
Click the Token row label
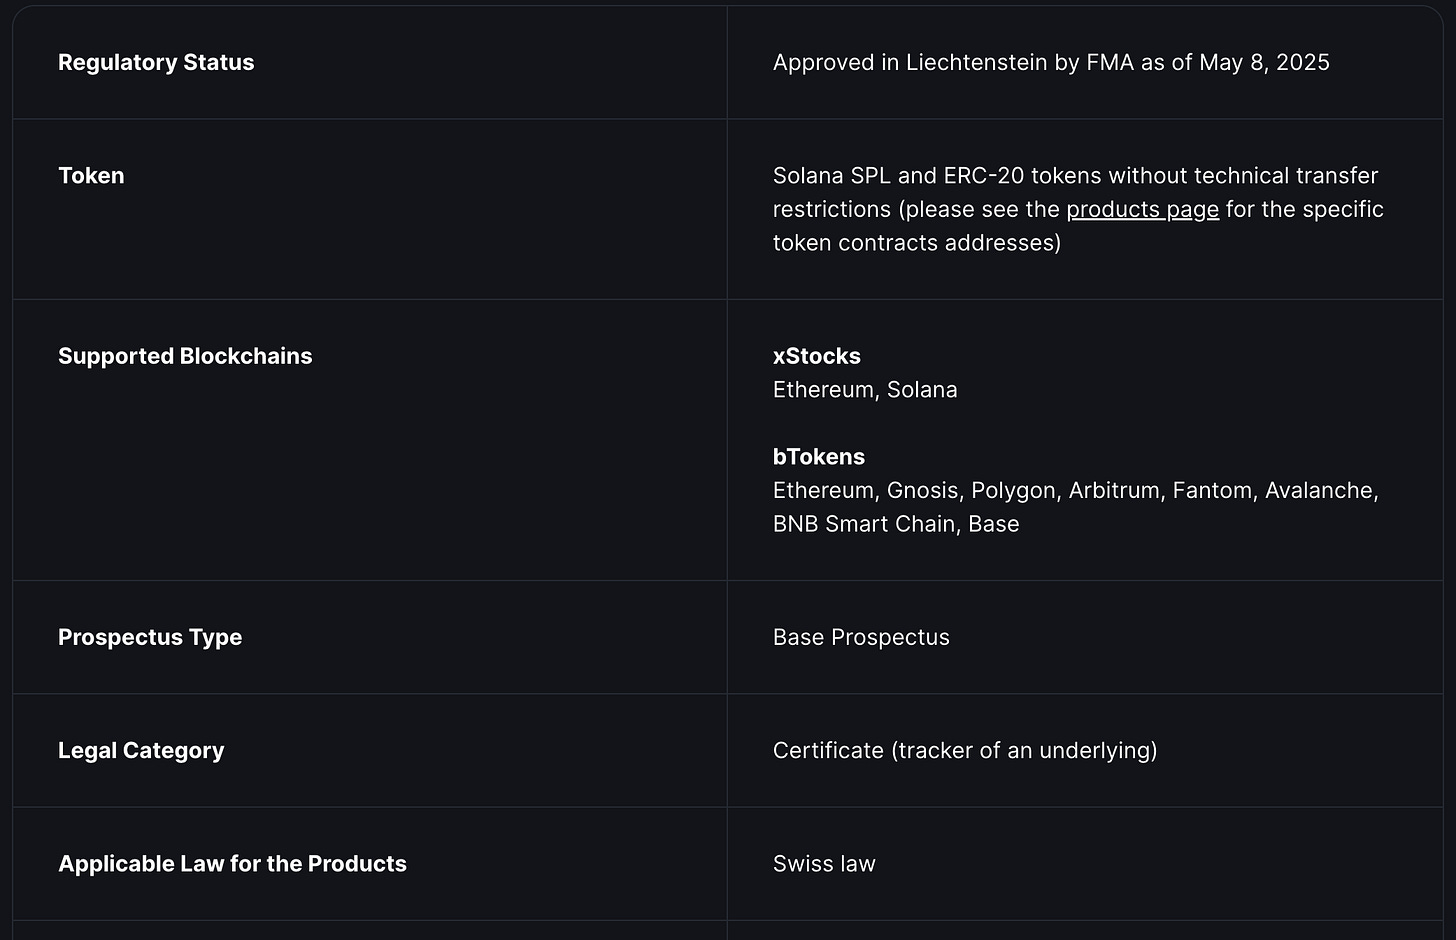click(x=91, y=176)
